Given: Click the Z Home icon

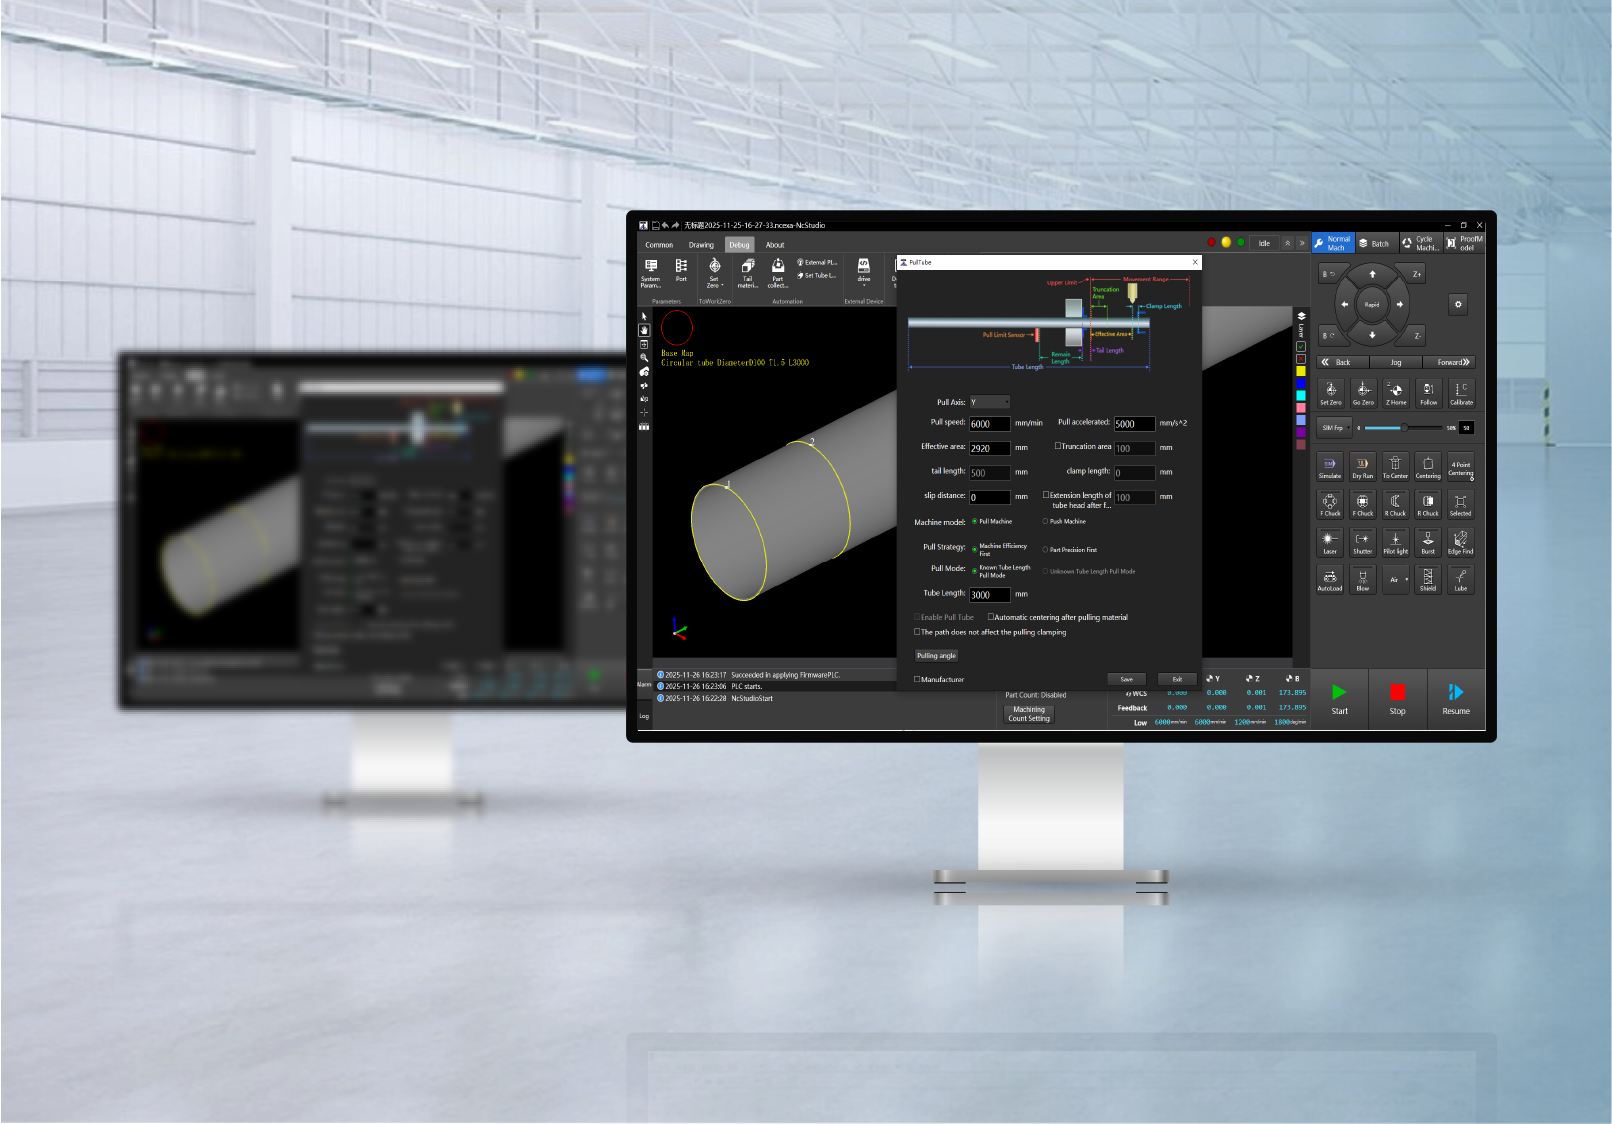Looking at the screenshot, I should click(x=1395, y=393).
